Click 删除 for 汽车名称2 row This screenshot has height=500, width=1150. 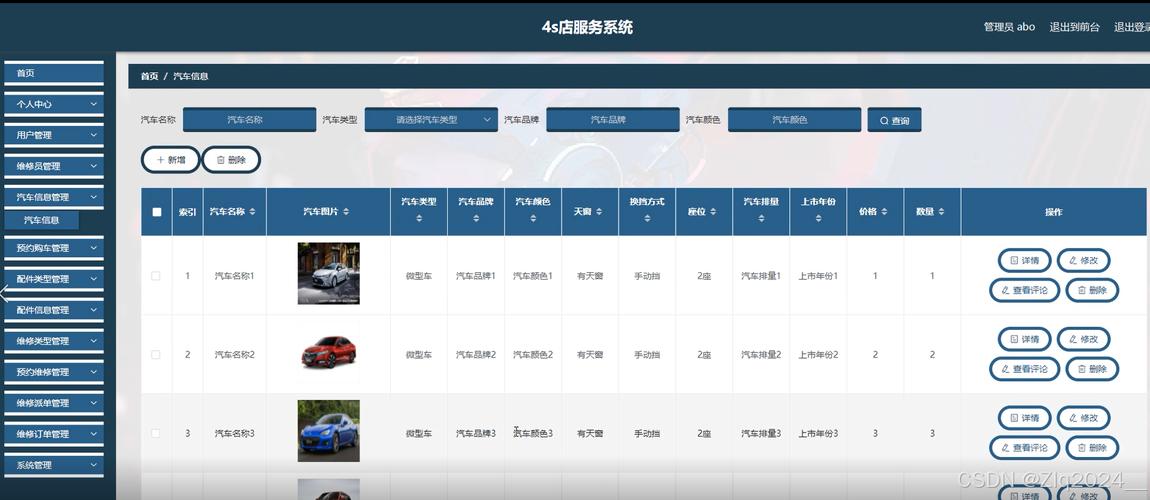[1092, 370]
